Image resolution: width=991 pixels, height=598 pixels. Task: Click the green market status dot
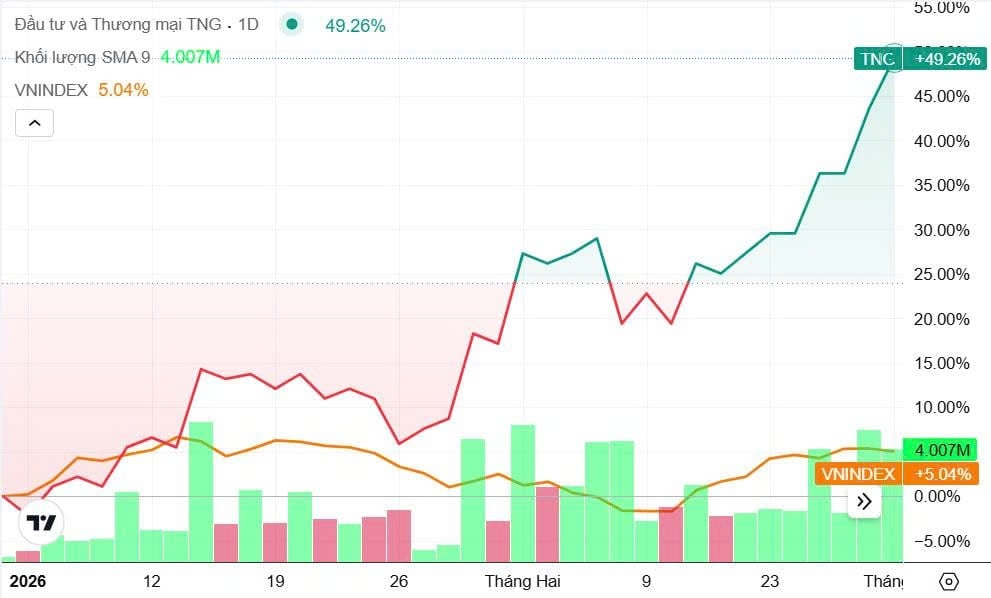point(291,25)
